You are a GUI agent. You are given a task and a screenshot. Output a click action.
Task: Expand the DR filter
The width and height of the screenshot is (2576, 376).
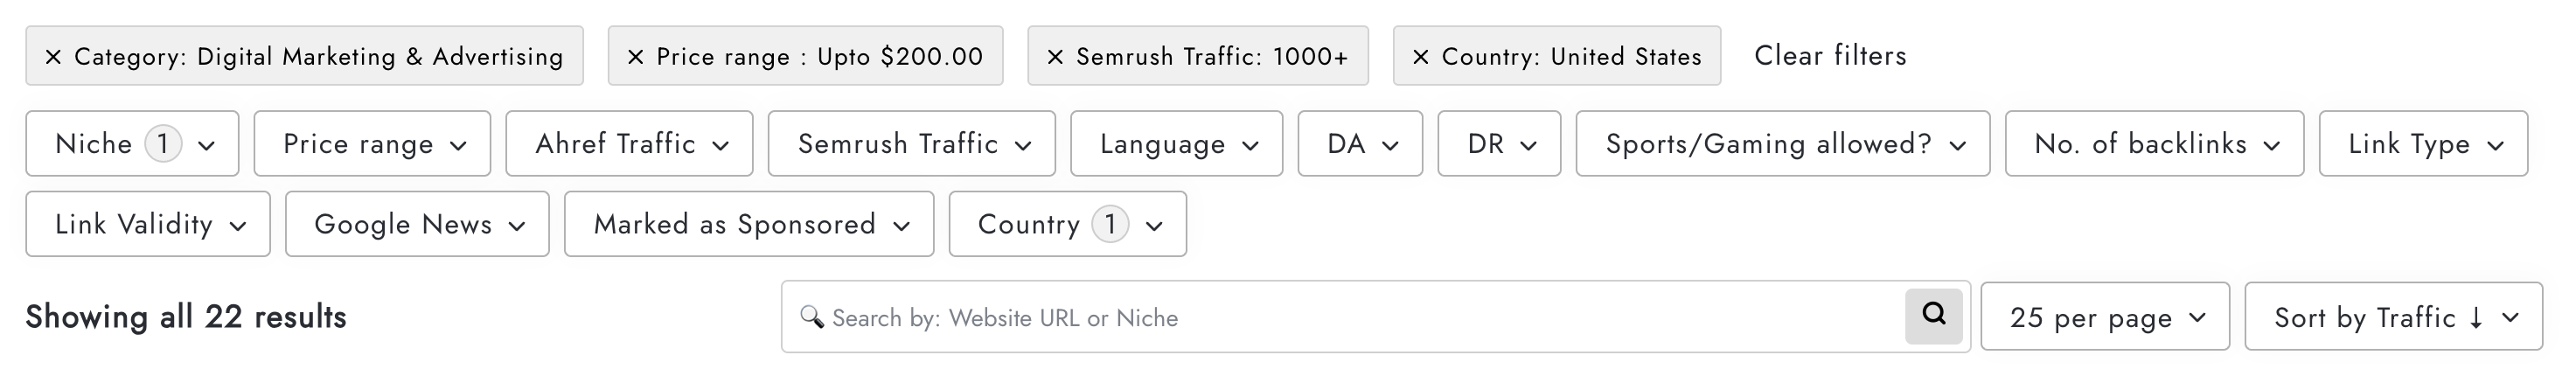[1499, 144]
